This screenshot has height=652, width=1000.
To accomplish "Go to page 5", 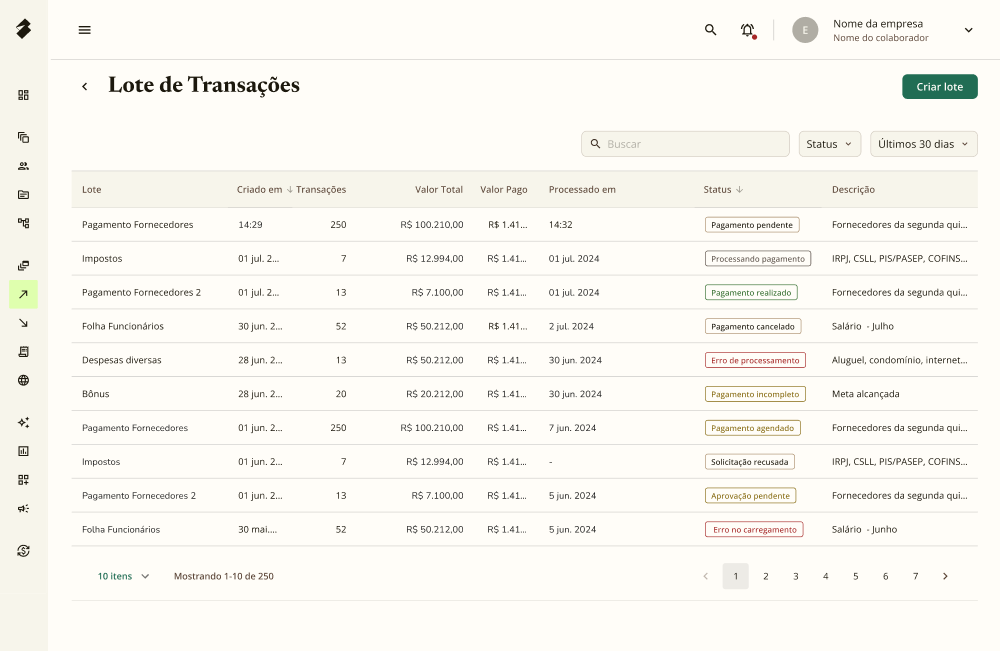I will click(x=855, y=576).
